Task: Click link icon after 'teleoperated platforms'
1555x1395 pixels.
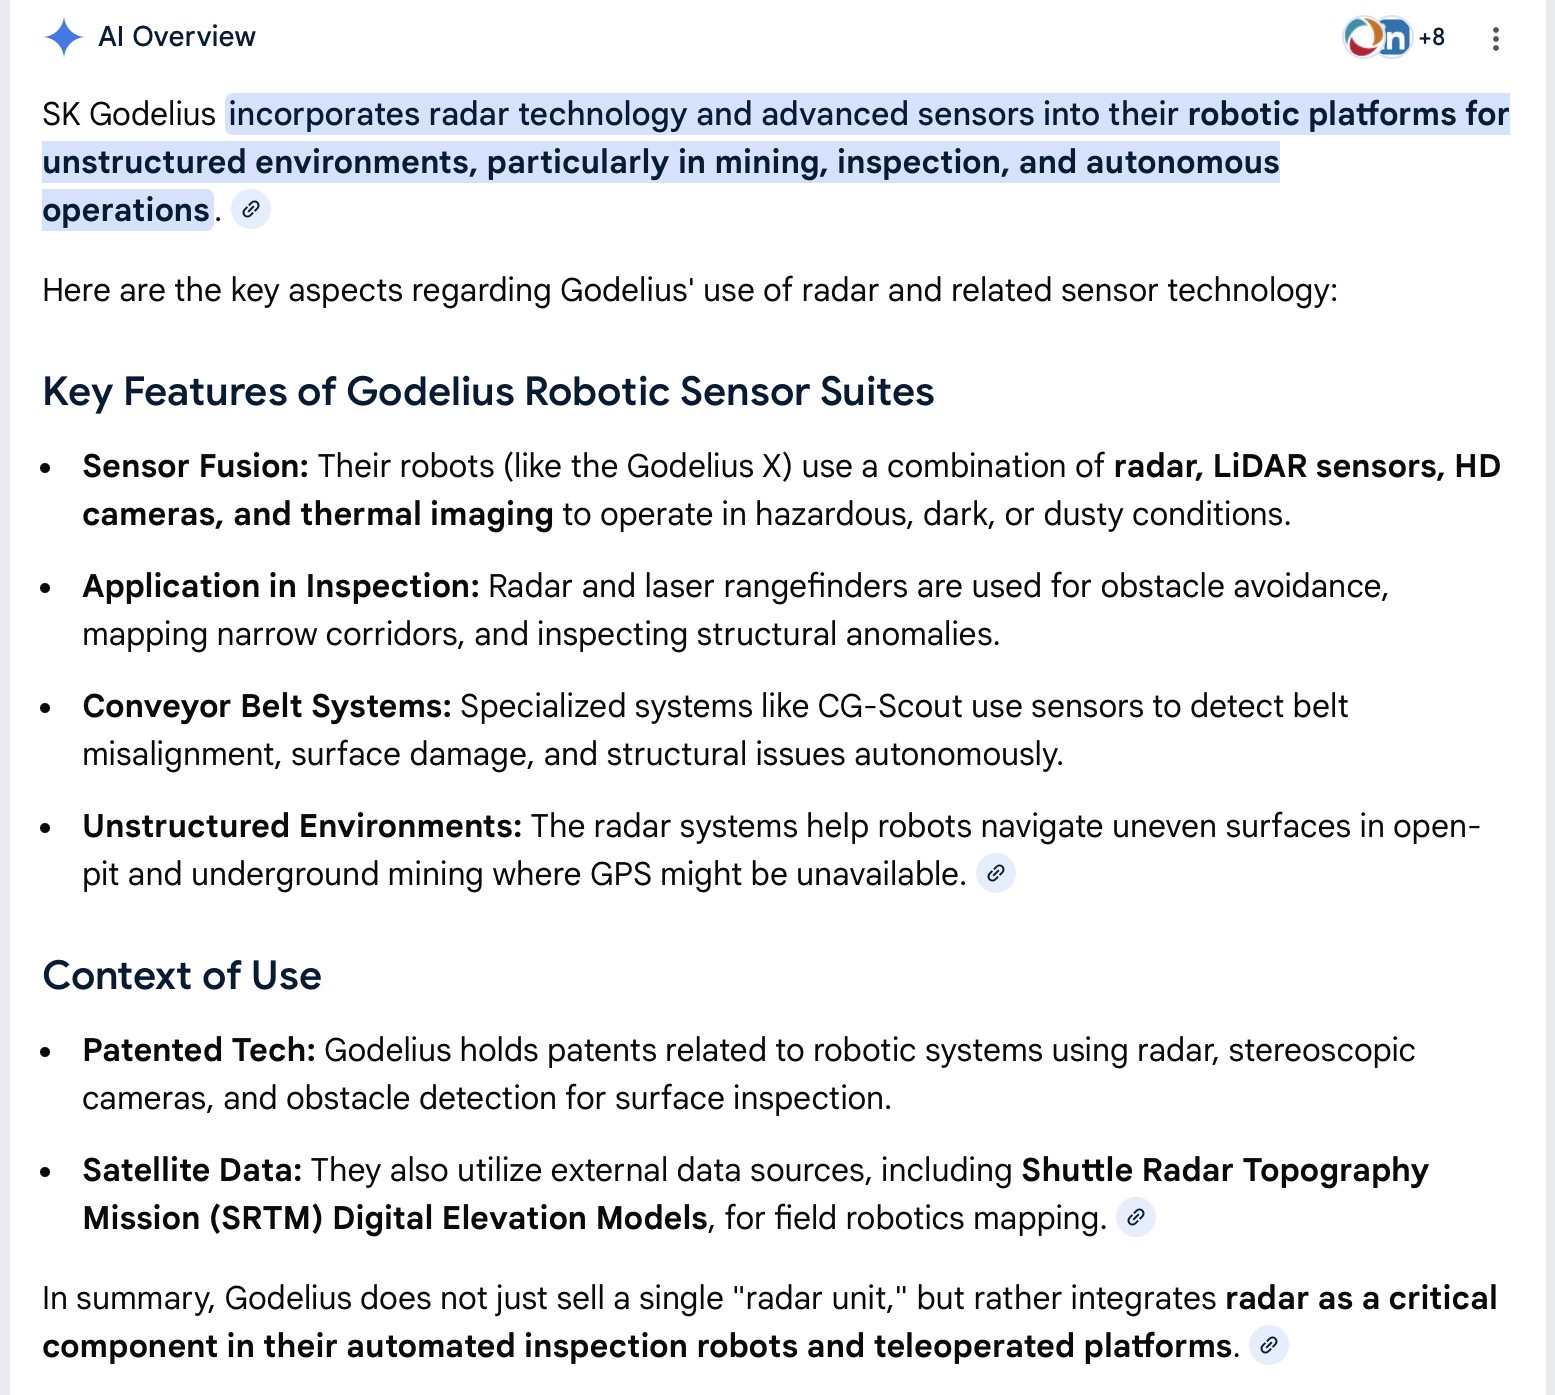Action: pyautogui.click(x=1269, y=1345)
